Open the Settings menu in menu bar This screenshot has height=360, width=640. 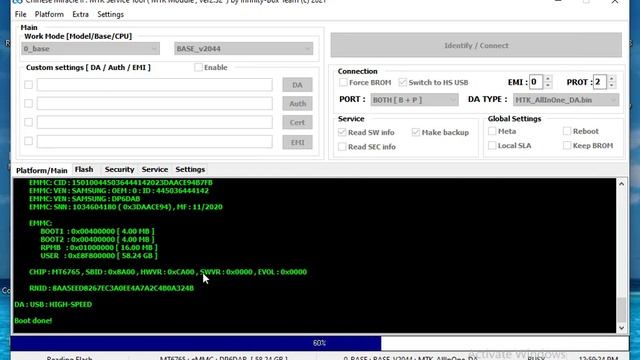(110, 14)
